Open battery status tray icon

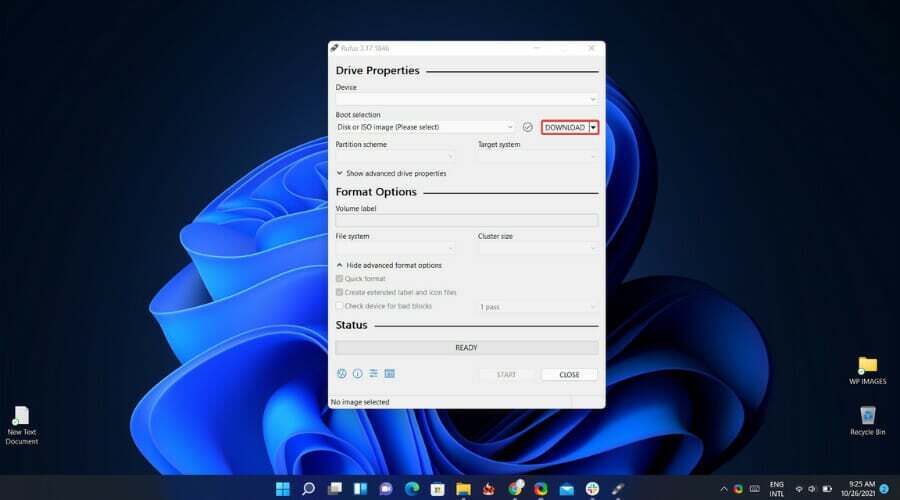(x=827, y=489)
